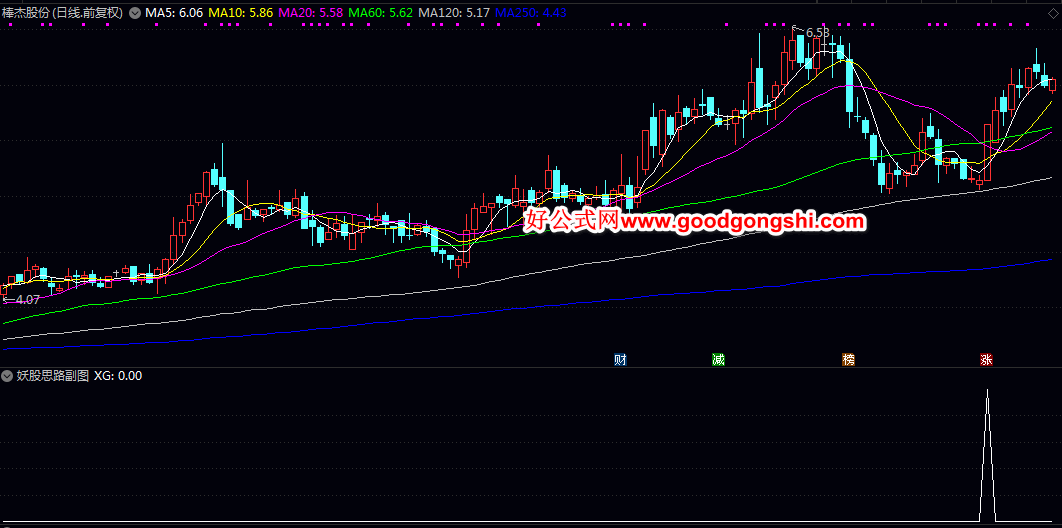Select the yellow MA10 moving average label
The height and width of the screenshot is (528, 1062).
click(240, 13)
